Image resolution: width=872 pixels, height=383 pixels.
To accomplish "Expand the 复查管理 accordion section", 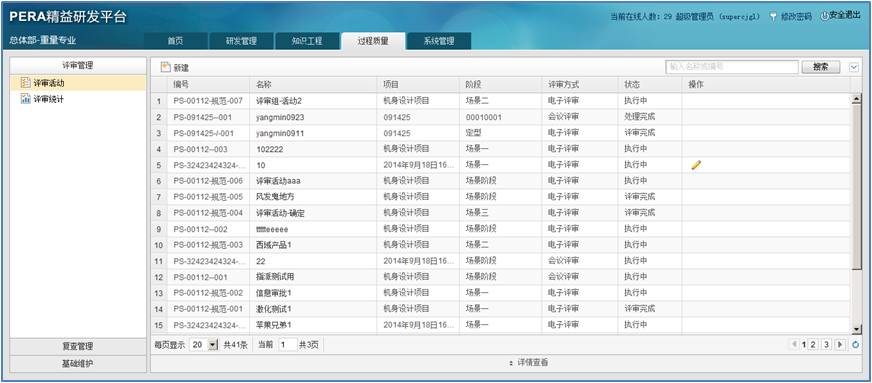I will click(78, 346).
